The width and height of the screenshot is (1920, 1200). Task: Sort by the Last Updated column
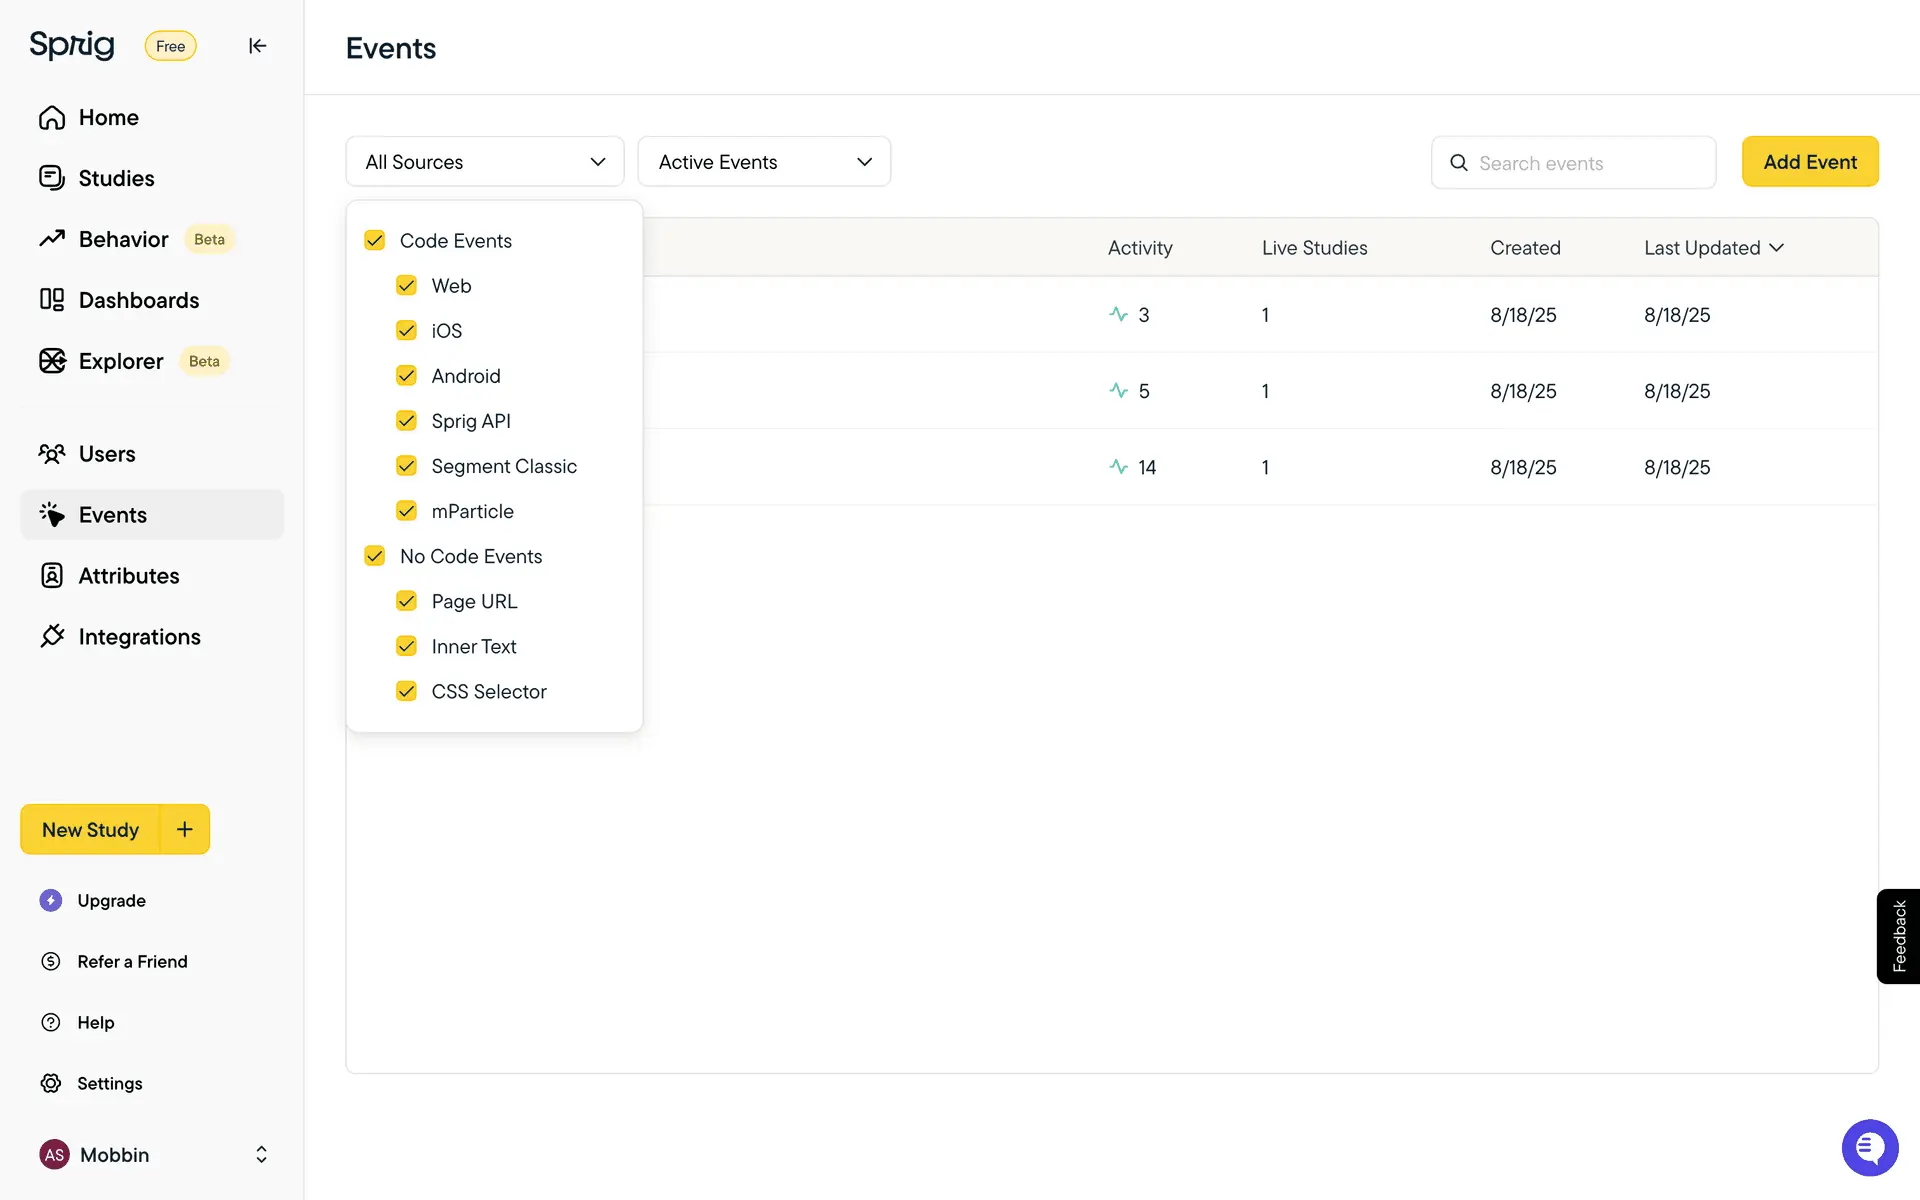[1713, 248]
